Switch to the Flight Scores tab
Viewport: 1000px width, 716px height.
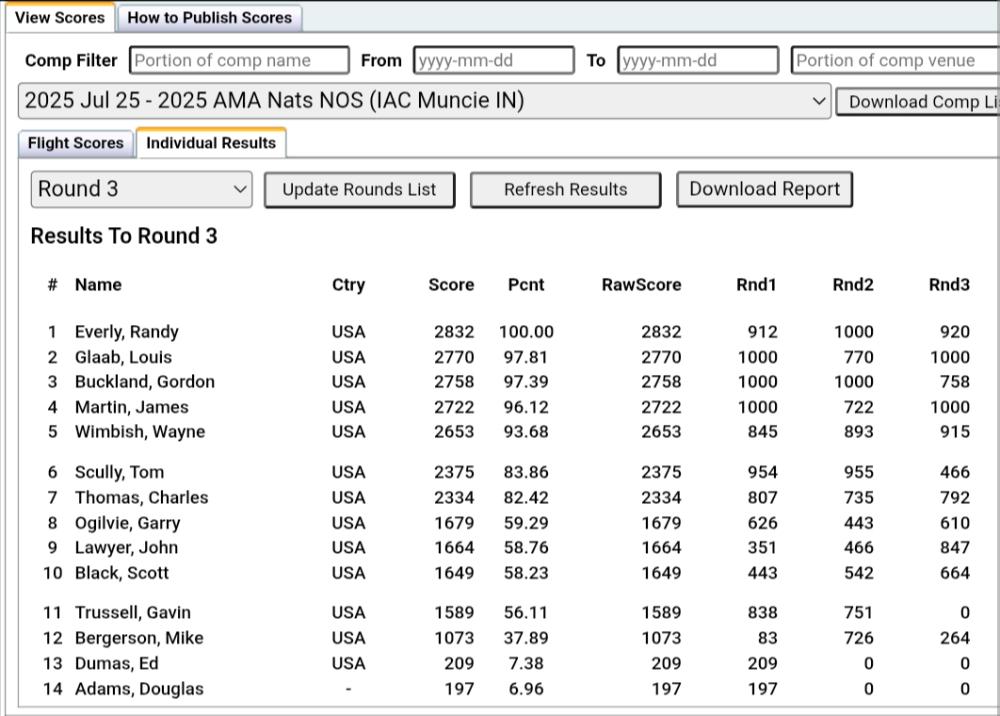pos(74,143)
